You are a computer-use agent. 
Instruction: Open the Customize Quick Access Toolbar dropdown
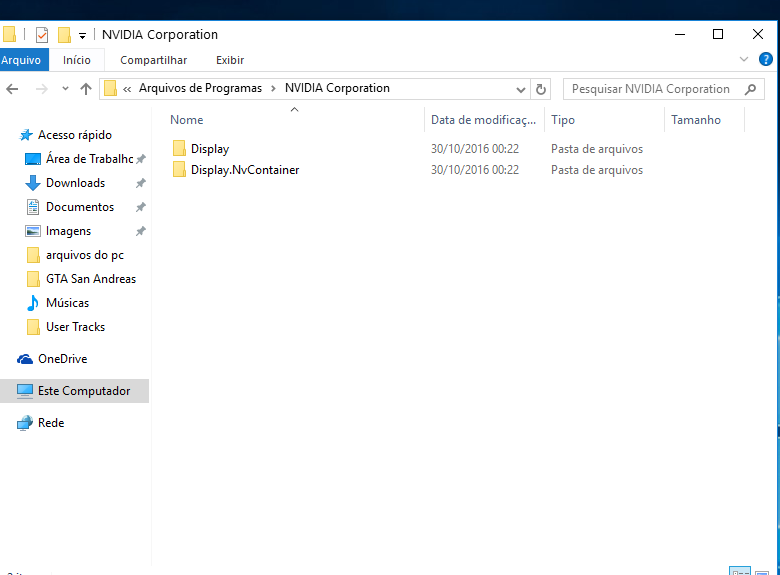(83, 35)
